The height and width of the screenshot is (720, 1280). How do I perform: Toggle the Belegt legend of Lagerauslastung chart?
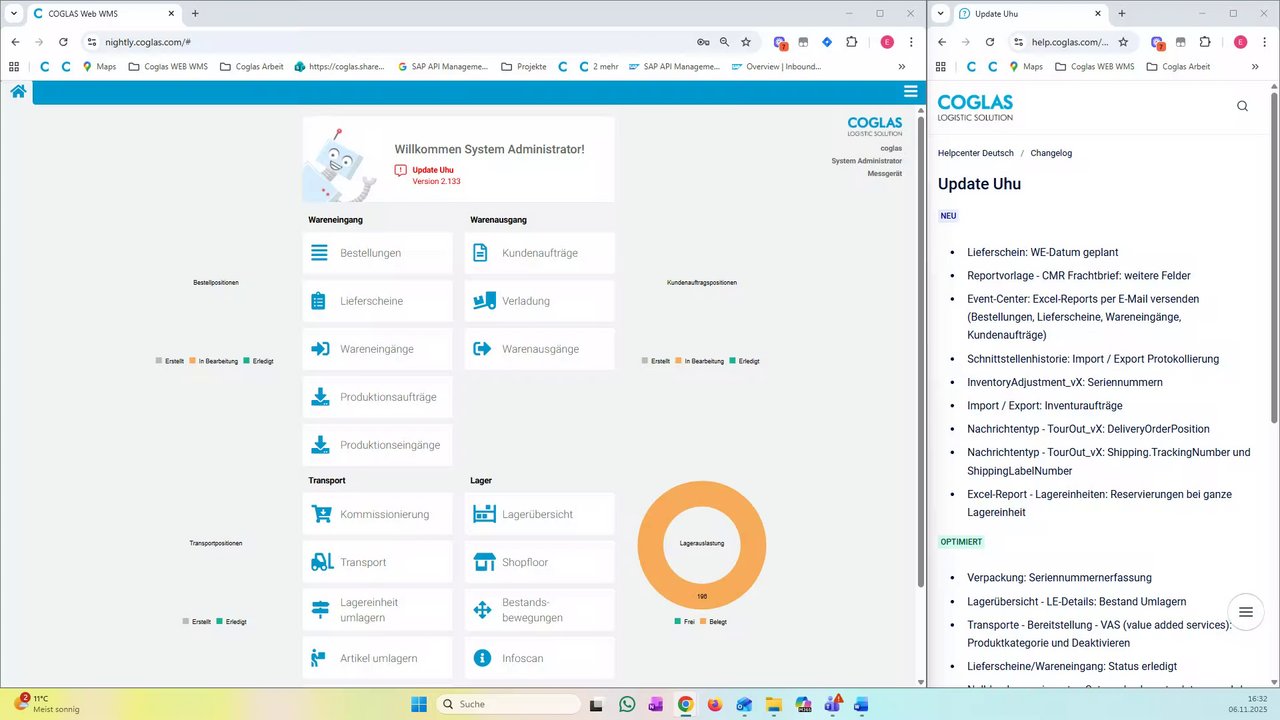(714, 622)
